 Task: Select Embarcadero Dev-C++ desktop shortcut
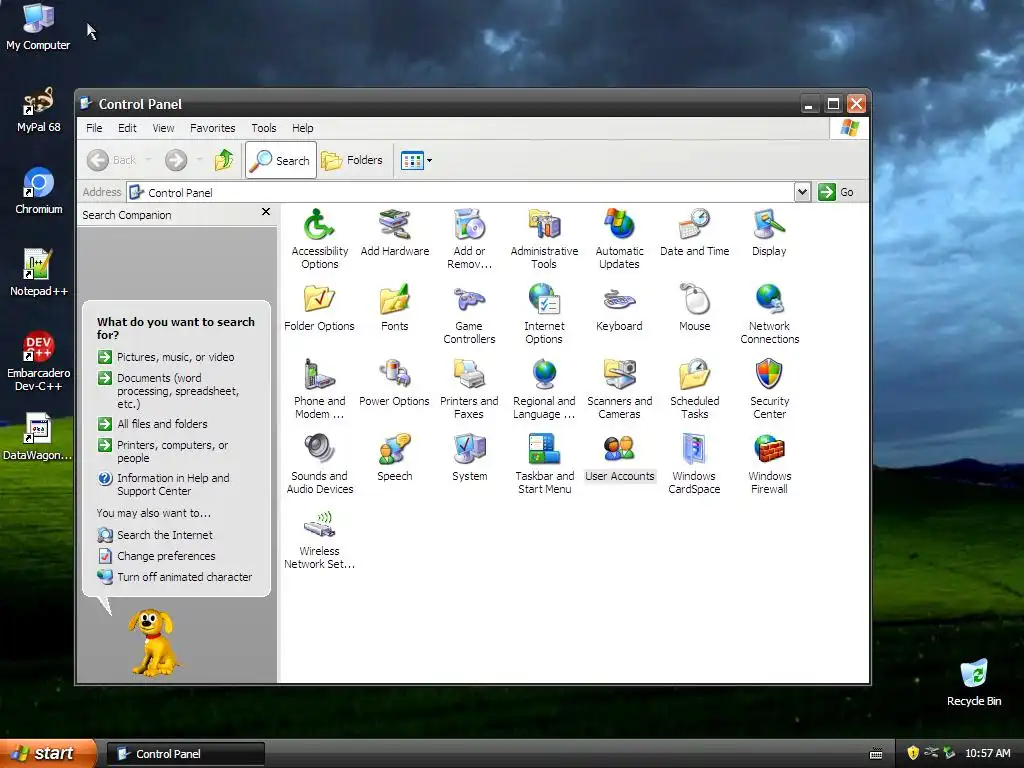pyautogui.click(x=39, y=361)
